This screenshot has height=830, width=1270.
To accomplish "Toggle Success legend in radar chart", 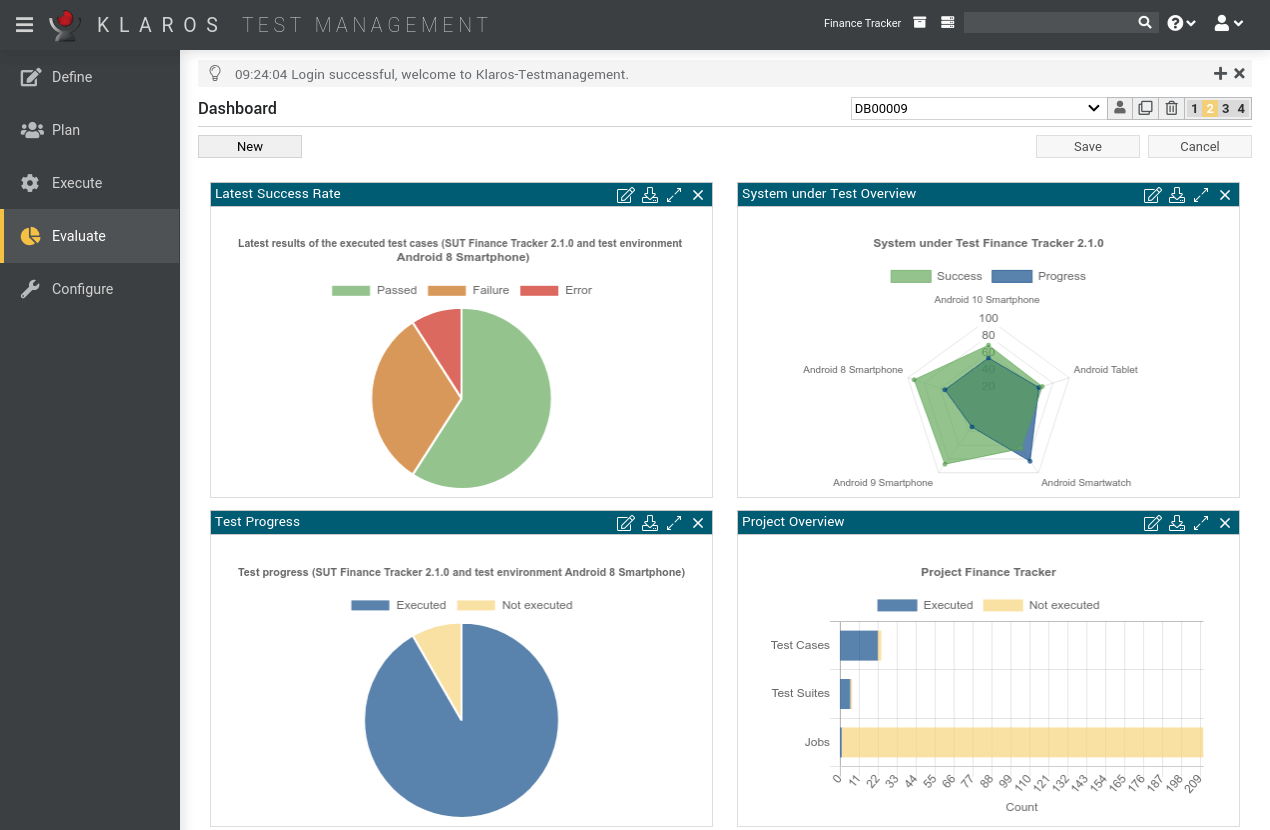I will coord(910,276).
